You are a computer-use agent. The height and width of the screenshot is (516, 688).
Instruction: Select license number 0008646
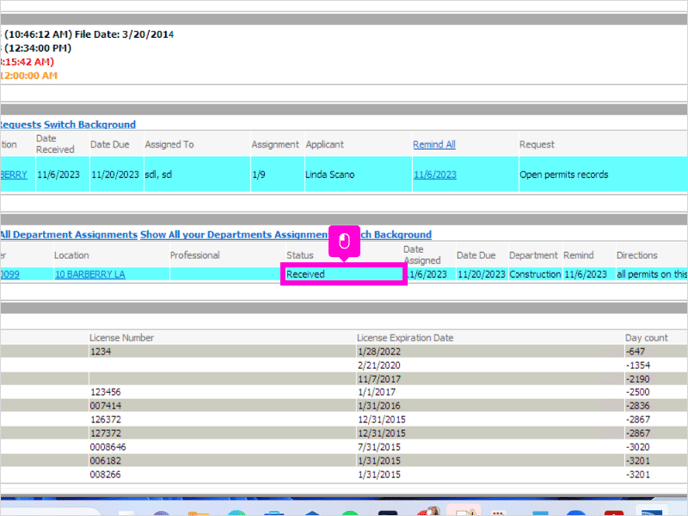(108, 447)
